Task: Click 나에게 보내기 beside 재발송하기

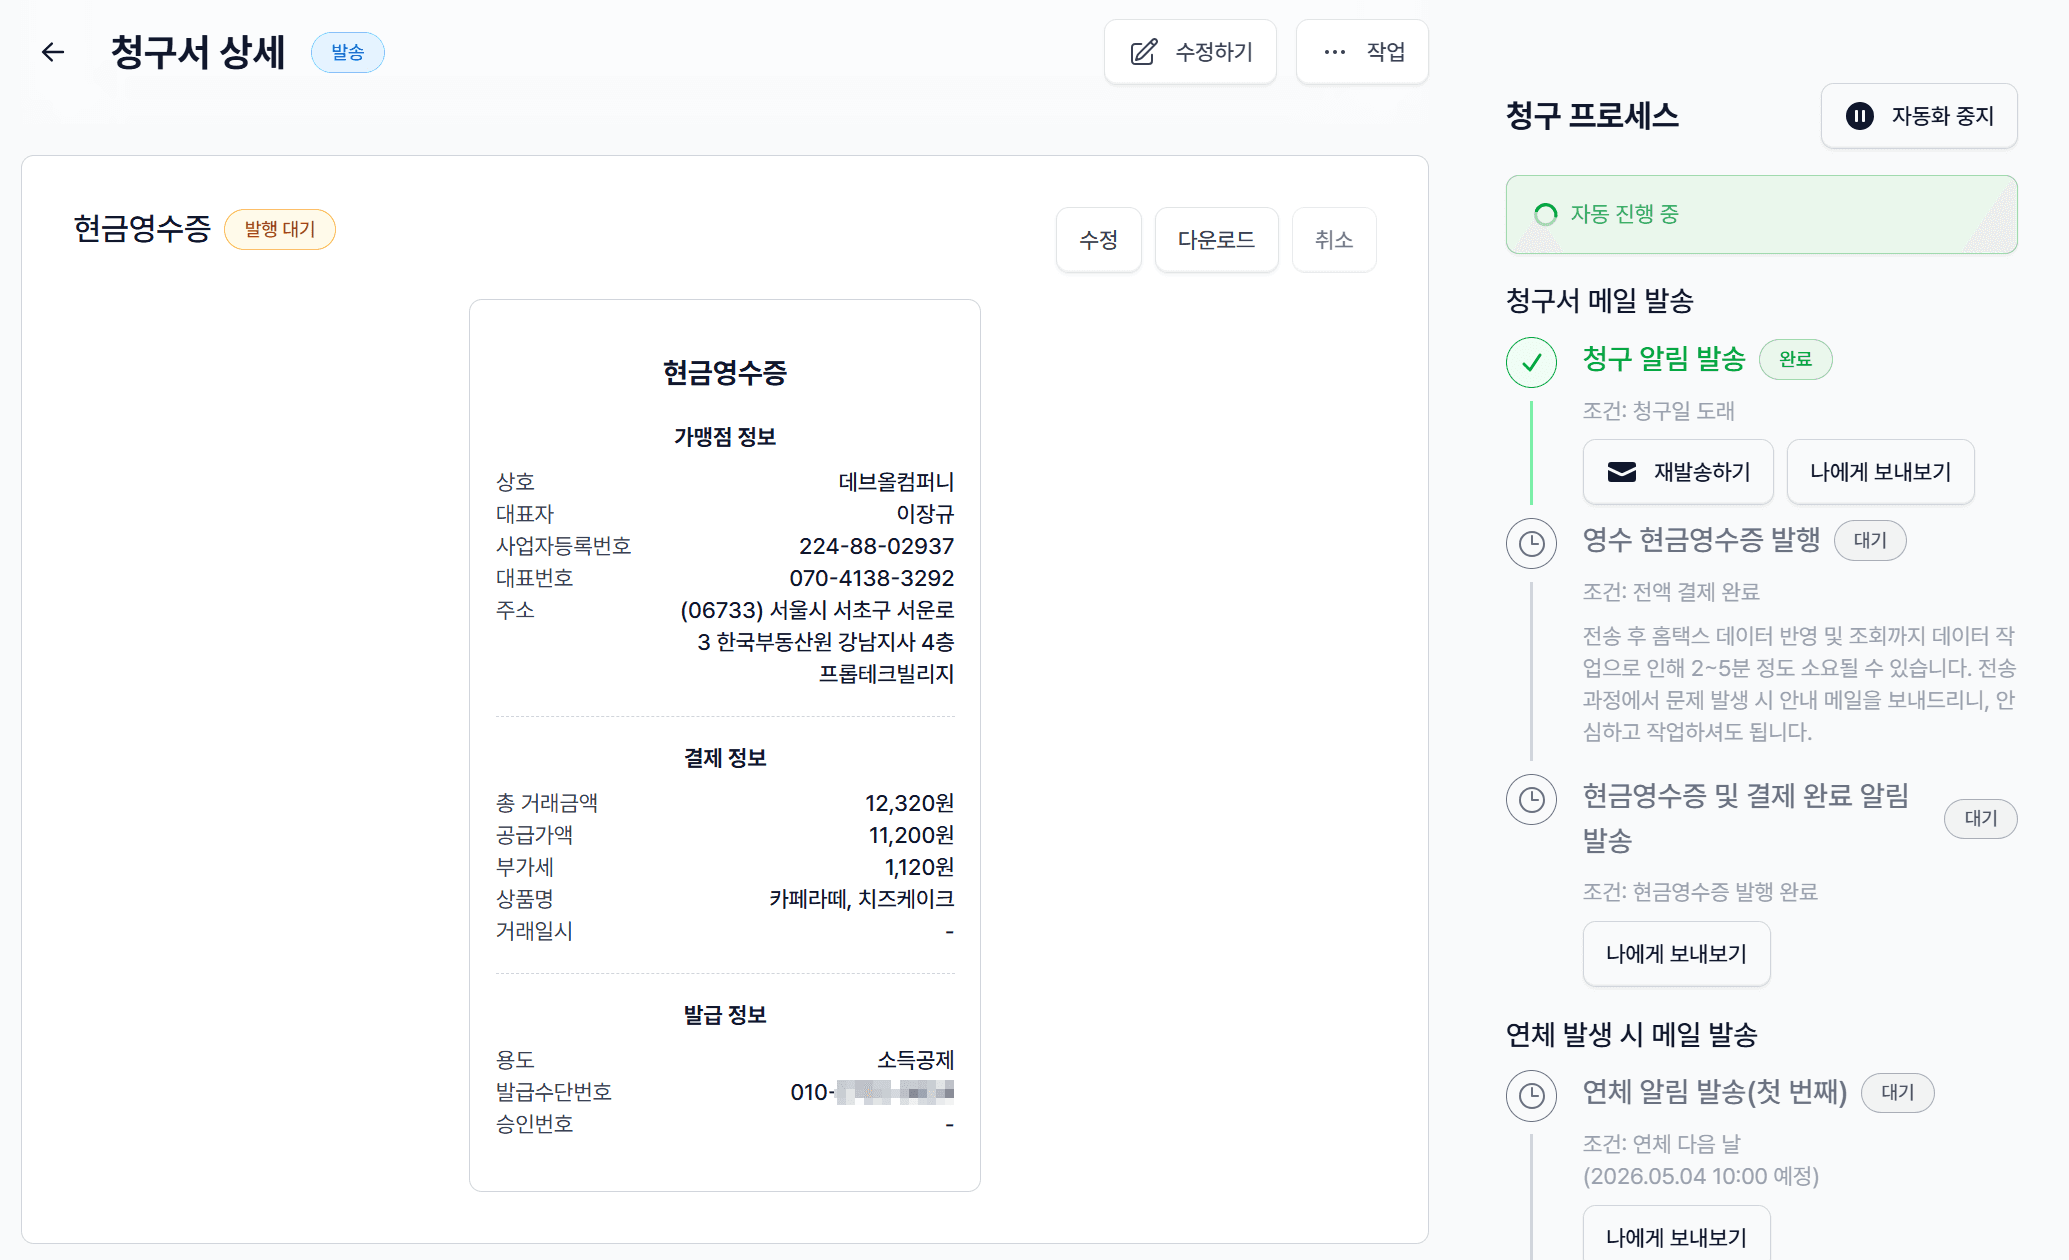Action: [x=1879, y=472]
